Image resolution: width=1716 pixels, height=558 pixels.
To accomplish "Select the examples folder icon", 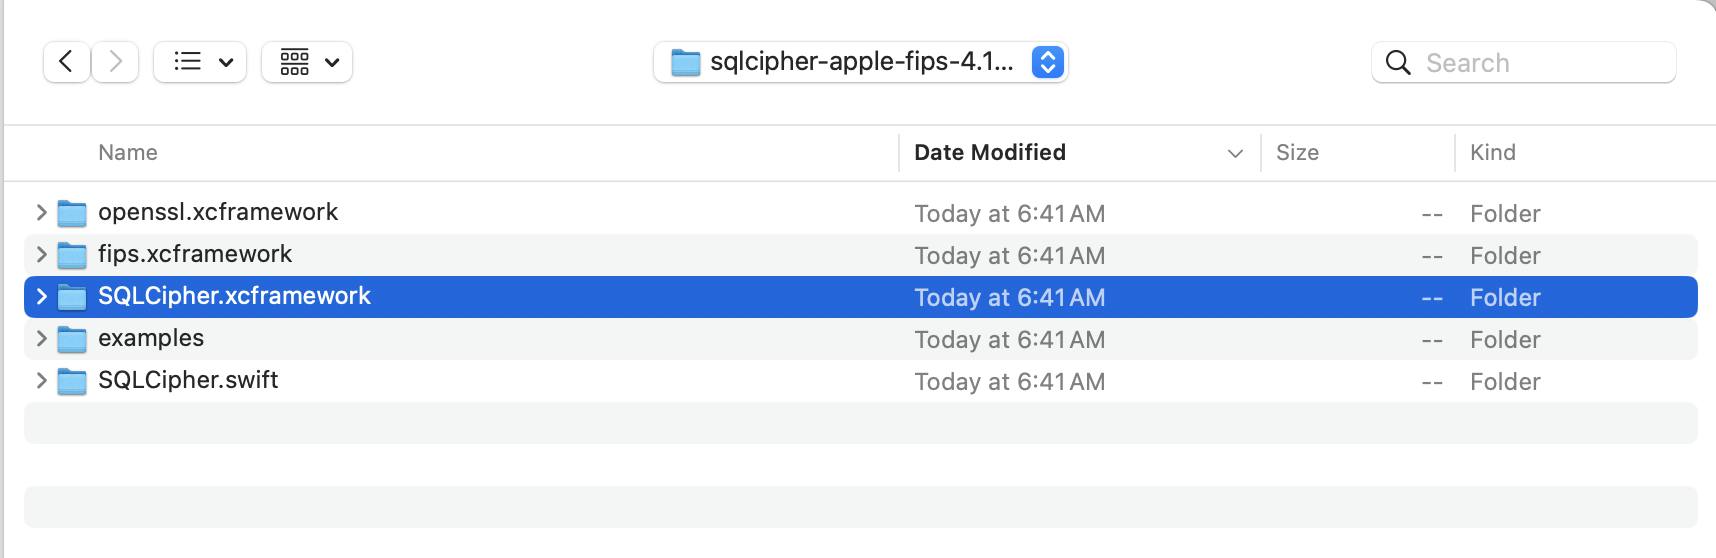I will [x=72, y=339].
